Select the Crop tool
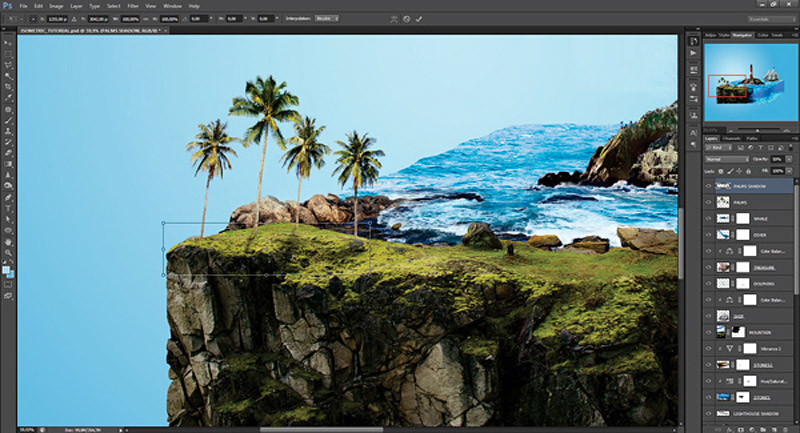 pyautogui.click(x=8, y=87)
